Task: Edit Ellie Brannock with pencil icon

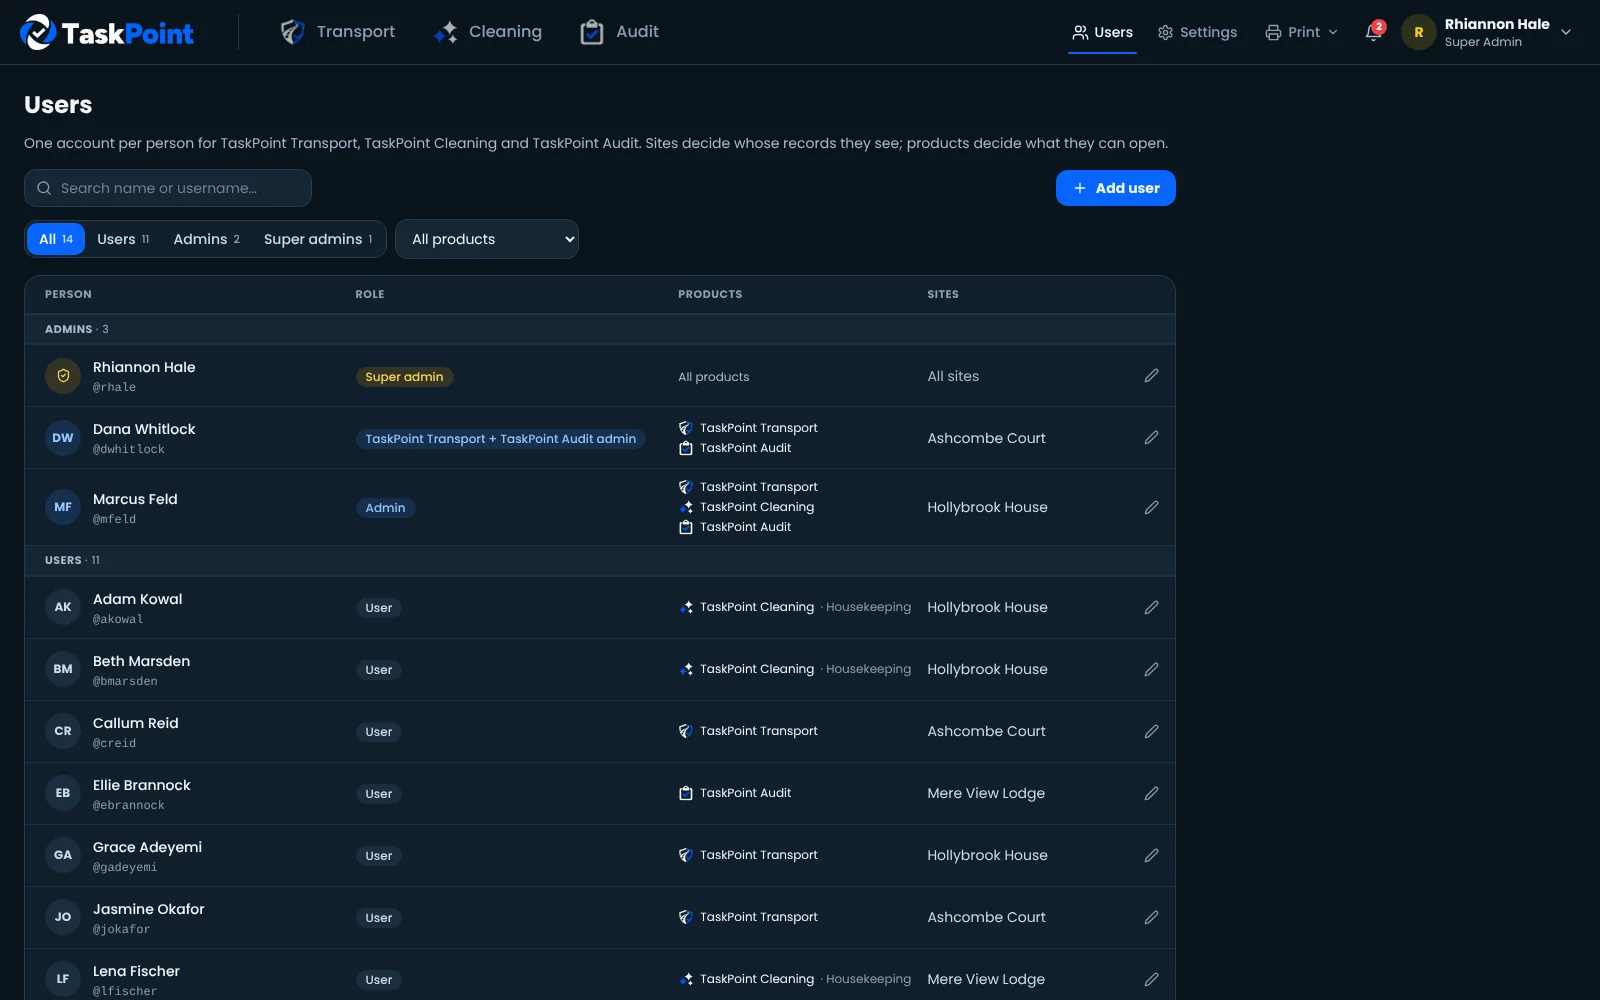Action: [x=1151, y=793]
